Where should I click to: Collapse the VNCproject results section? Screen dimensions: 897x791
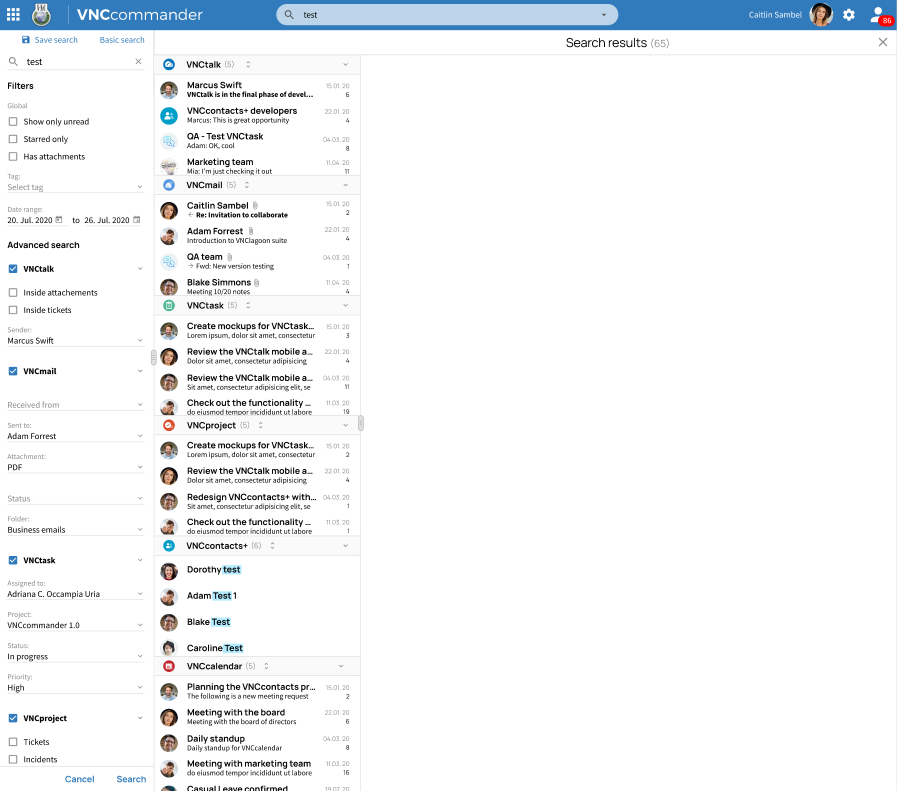[345, 425]
